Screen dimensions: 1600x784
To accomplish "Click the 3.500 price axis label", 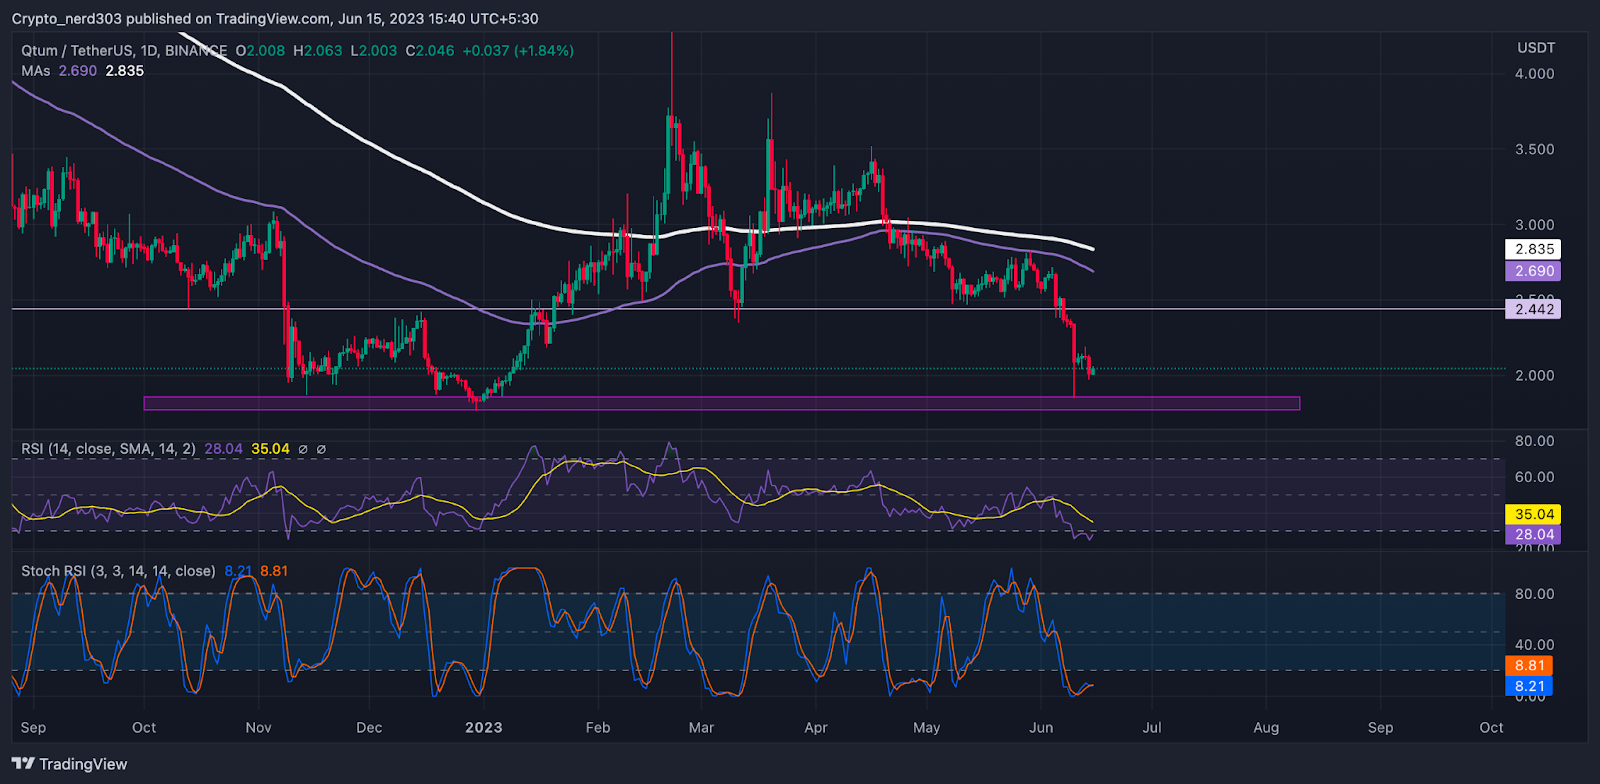I will click(x=1535, y=149).
